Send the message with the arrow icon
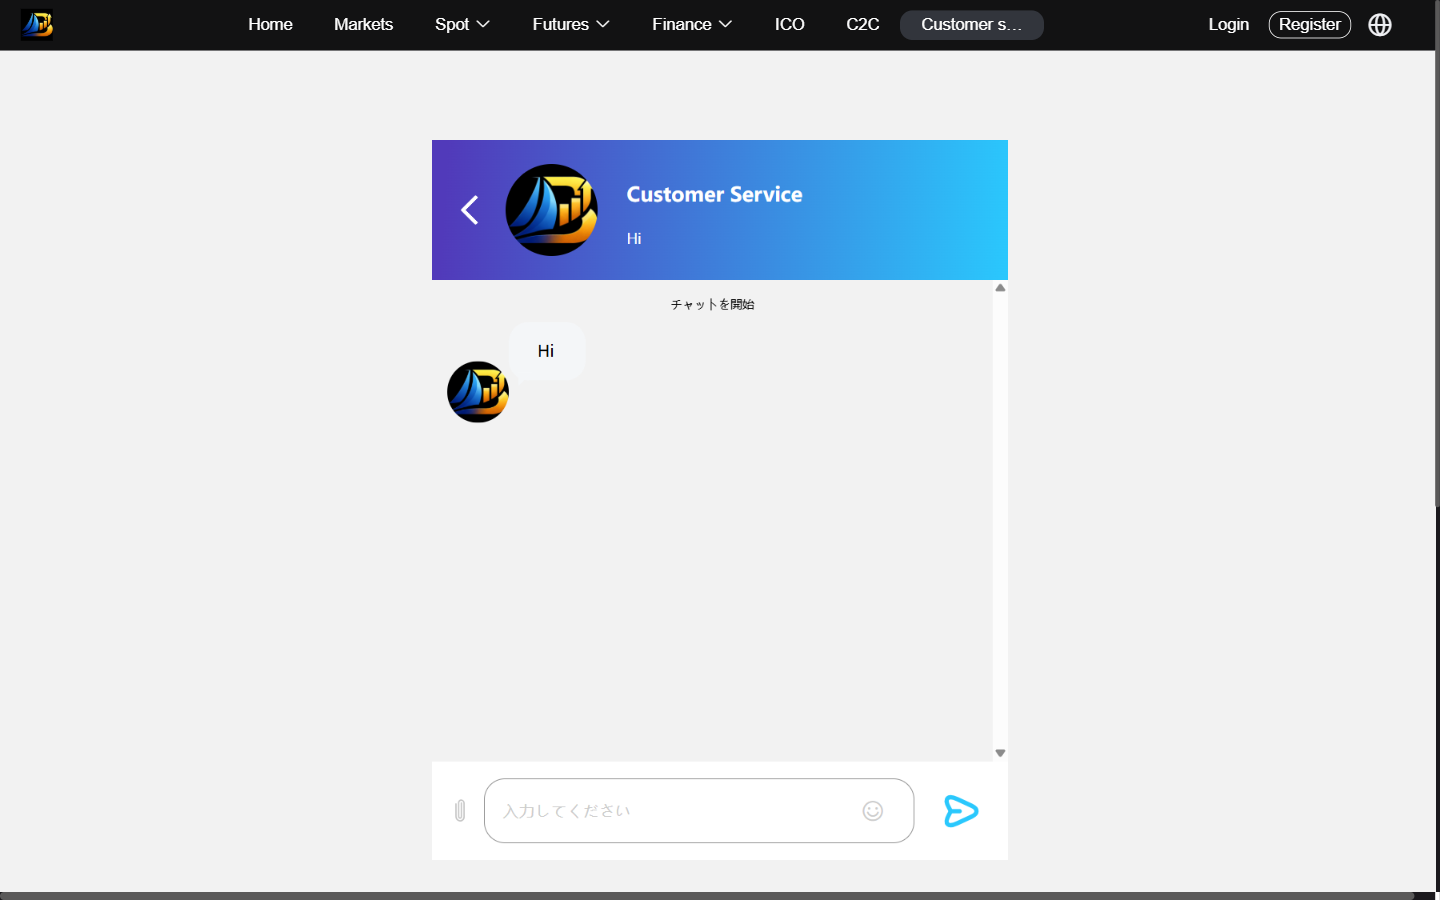Image resolution: width=1440 pixels, height=900 pixels. pos(961,811)
